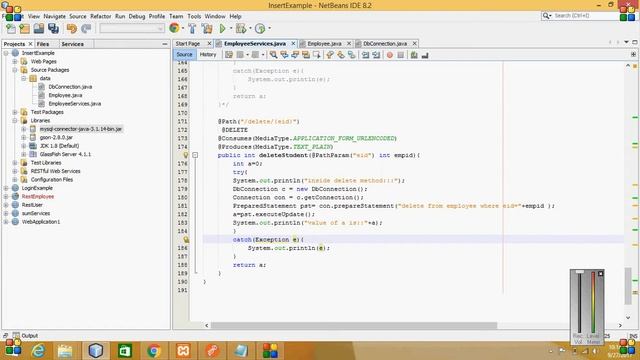
Task: Select the RestEmployee project
Action: (x=38, y=197)
